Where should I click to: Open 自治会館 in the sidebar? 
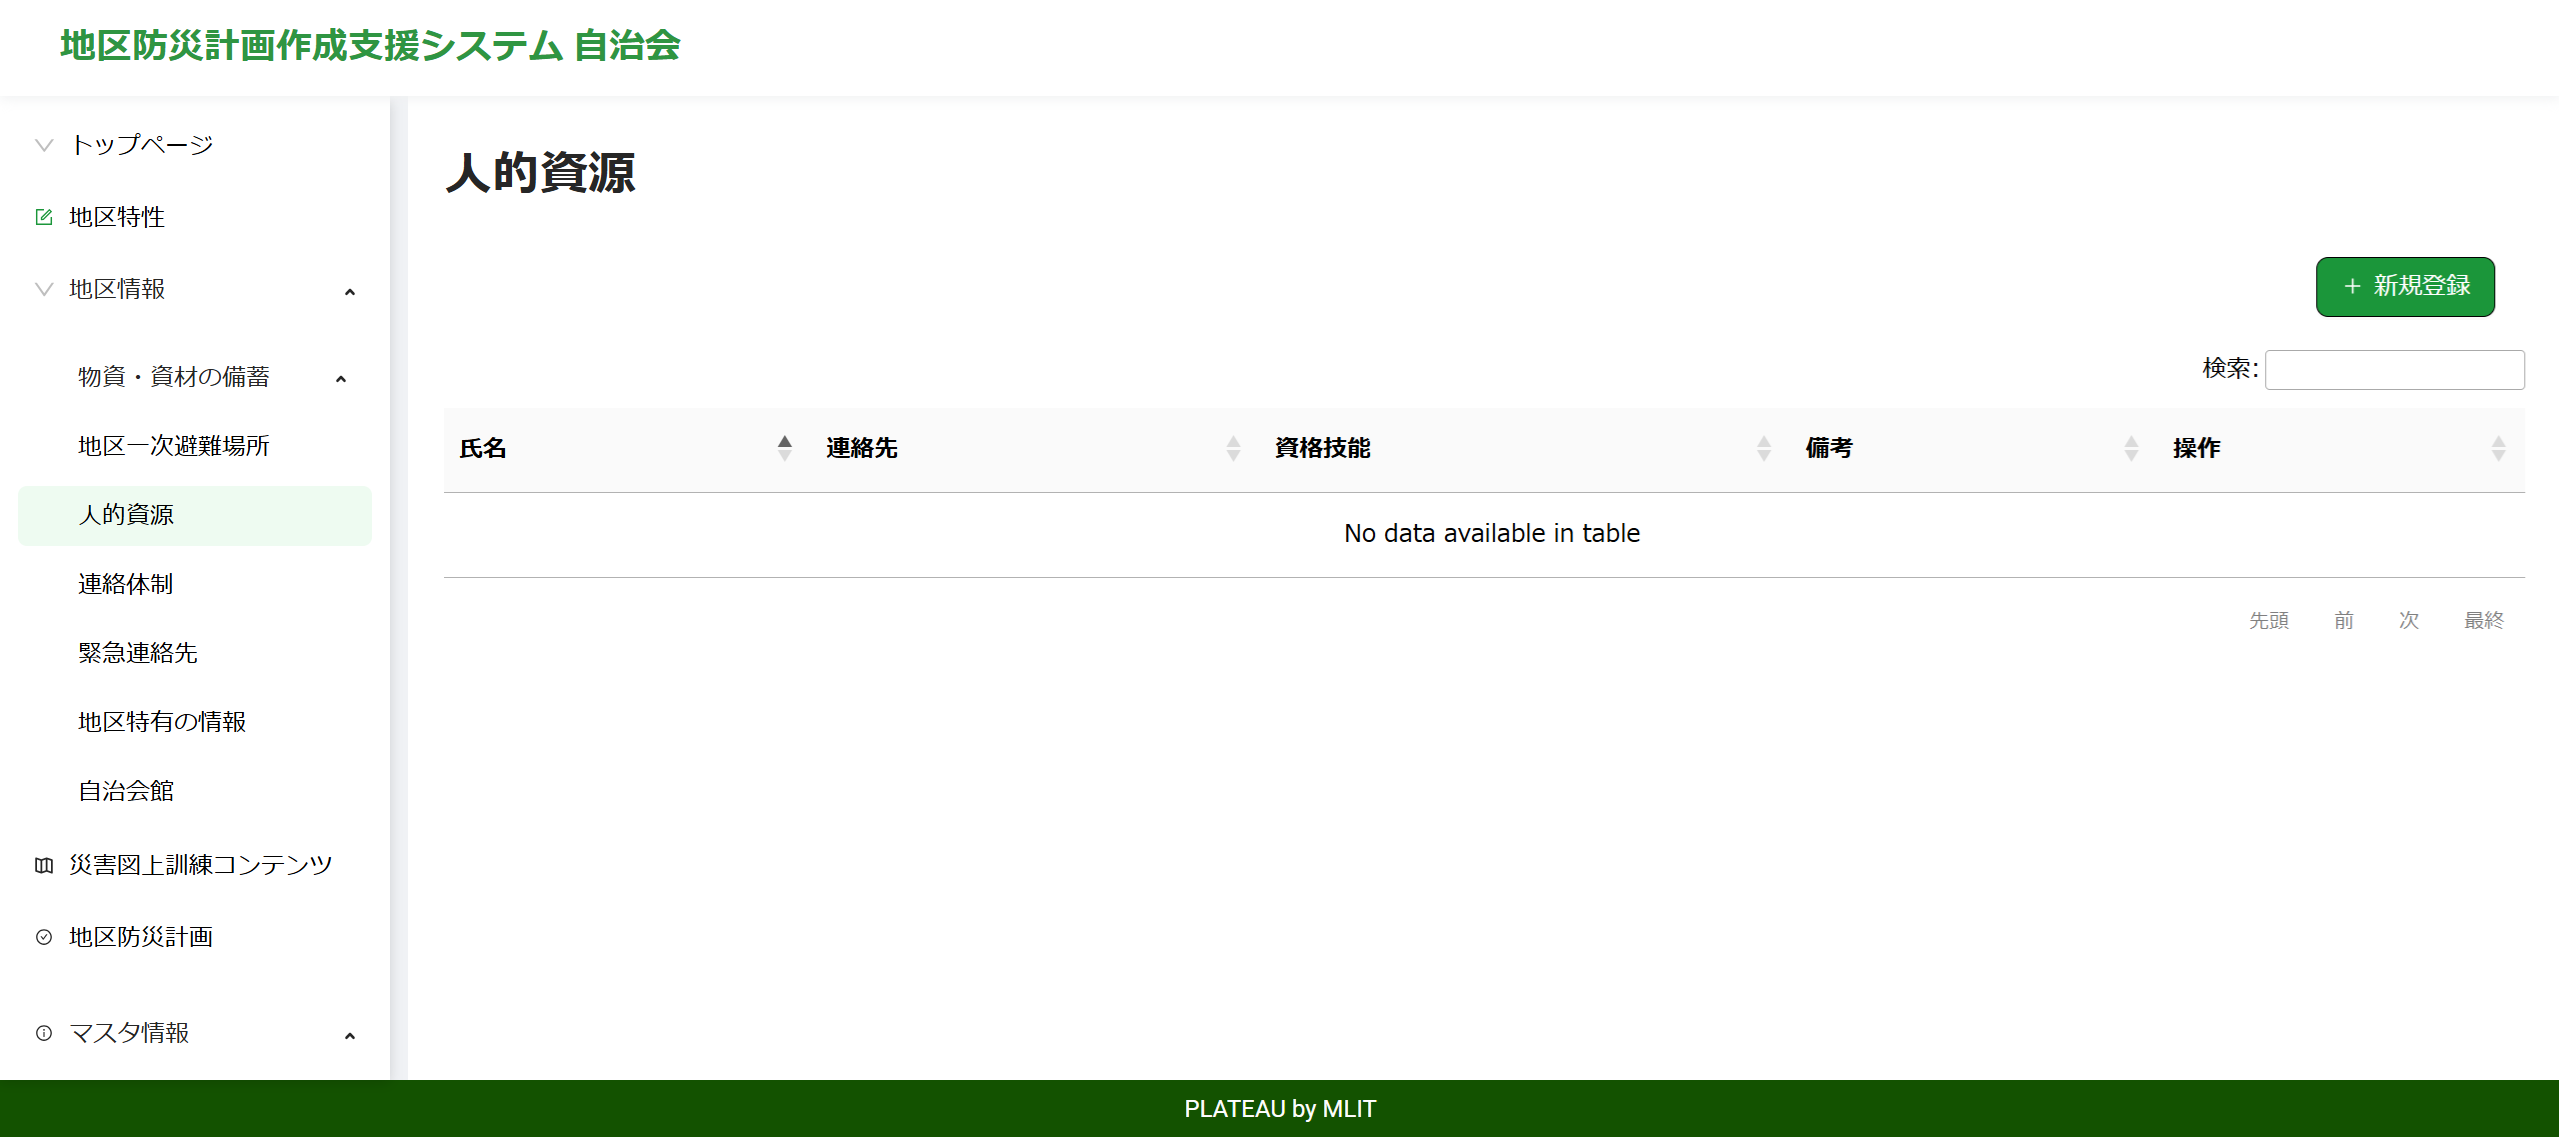coord(126,791)
